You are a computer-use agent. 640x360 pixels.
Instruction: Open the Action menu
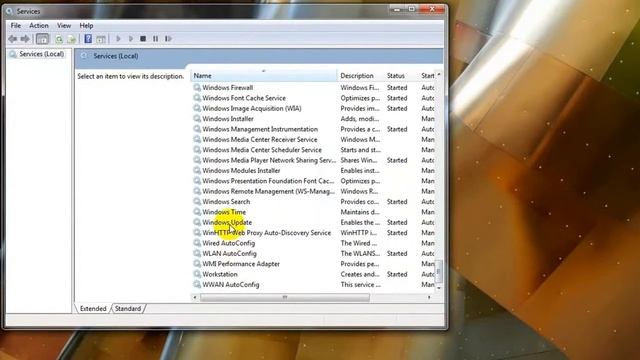click(x=39, y=25)
